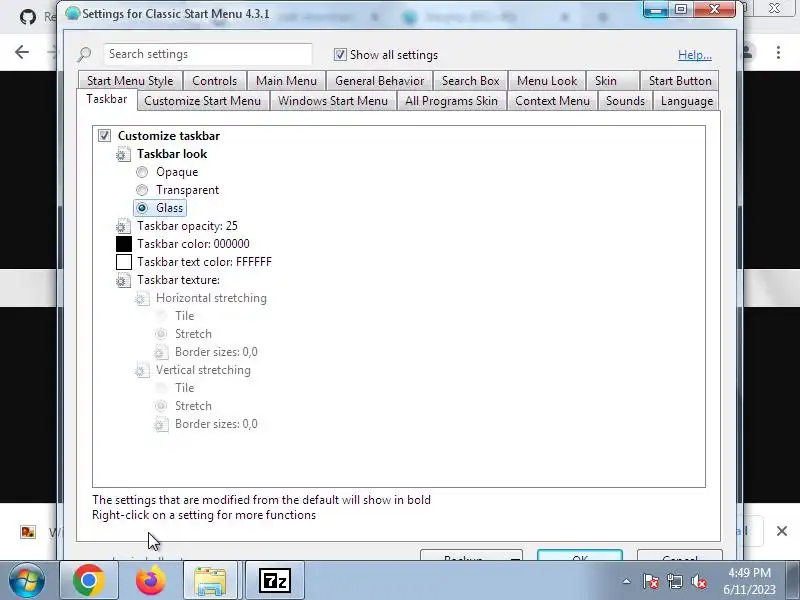Viewport: 800px width, 600px height.
Task: Select the Taskbar tab
Action: pos(107,99)
